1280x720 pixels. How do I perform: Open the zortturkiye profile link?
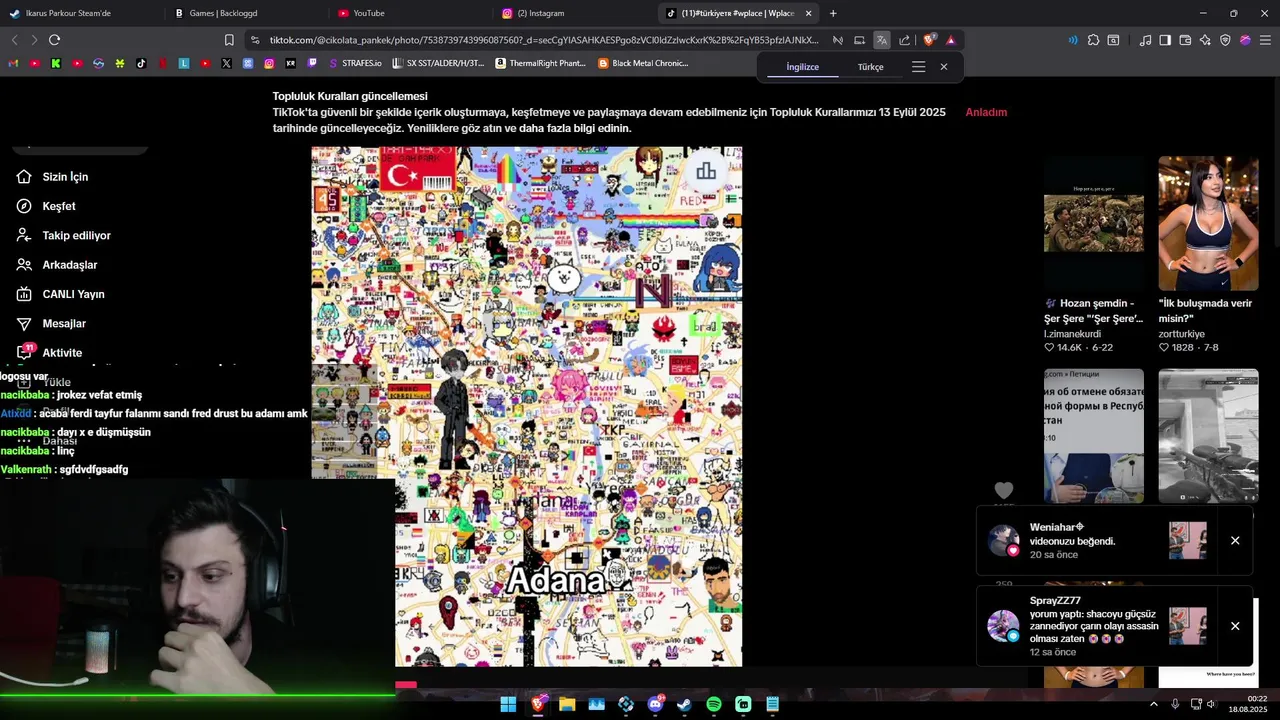click(1182, 333)
